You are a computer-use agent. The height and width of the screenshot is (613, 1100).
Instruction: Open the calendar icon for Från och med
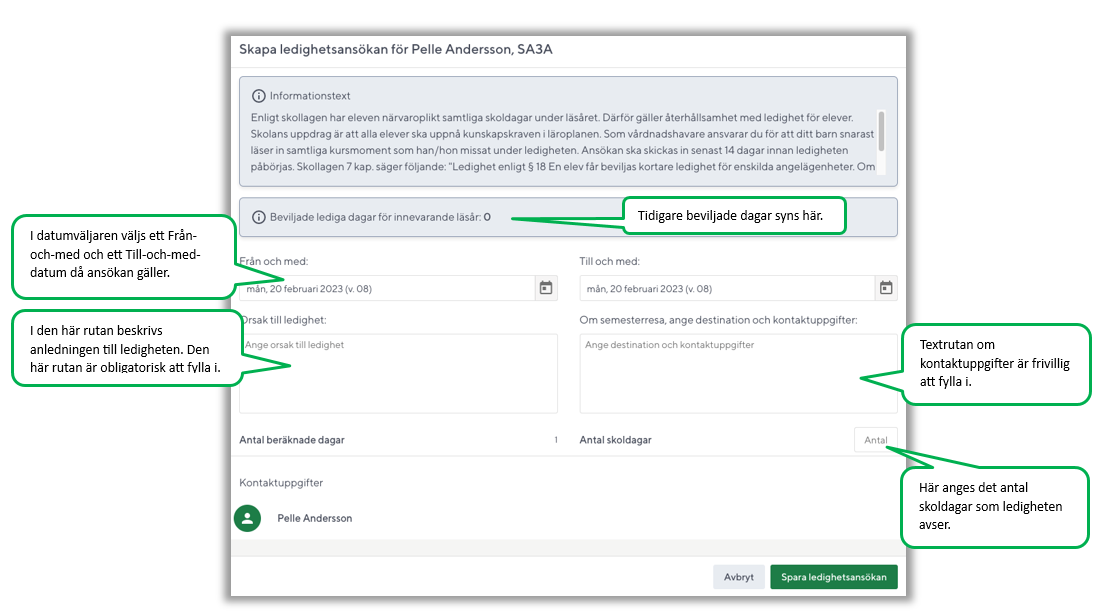pos(545,287)
